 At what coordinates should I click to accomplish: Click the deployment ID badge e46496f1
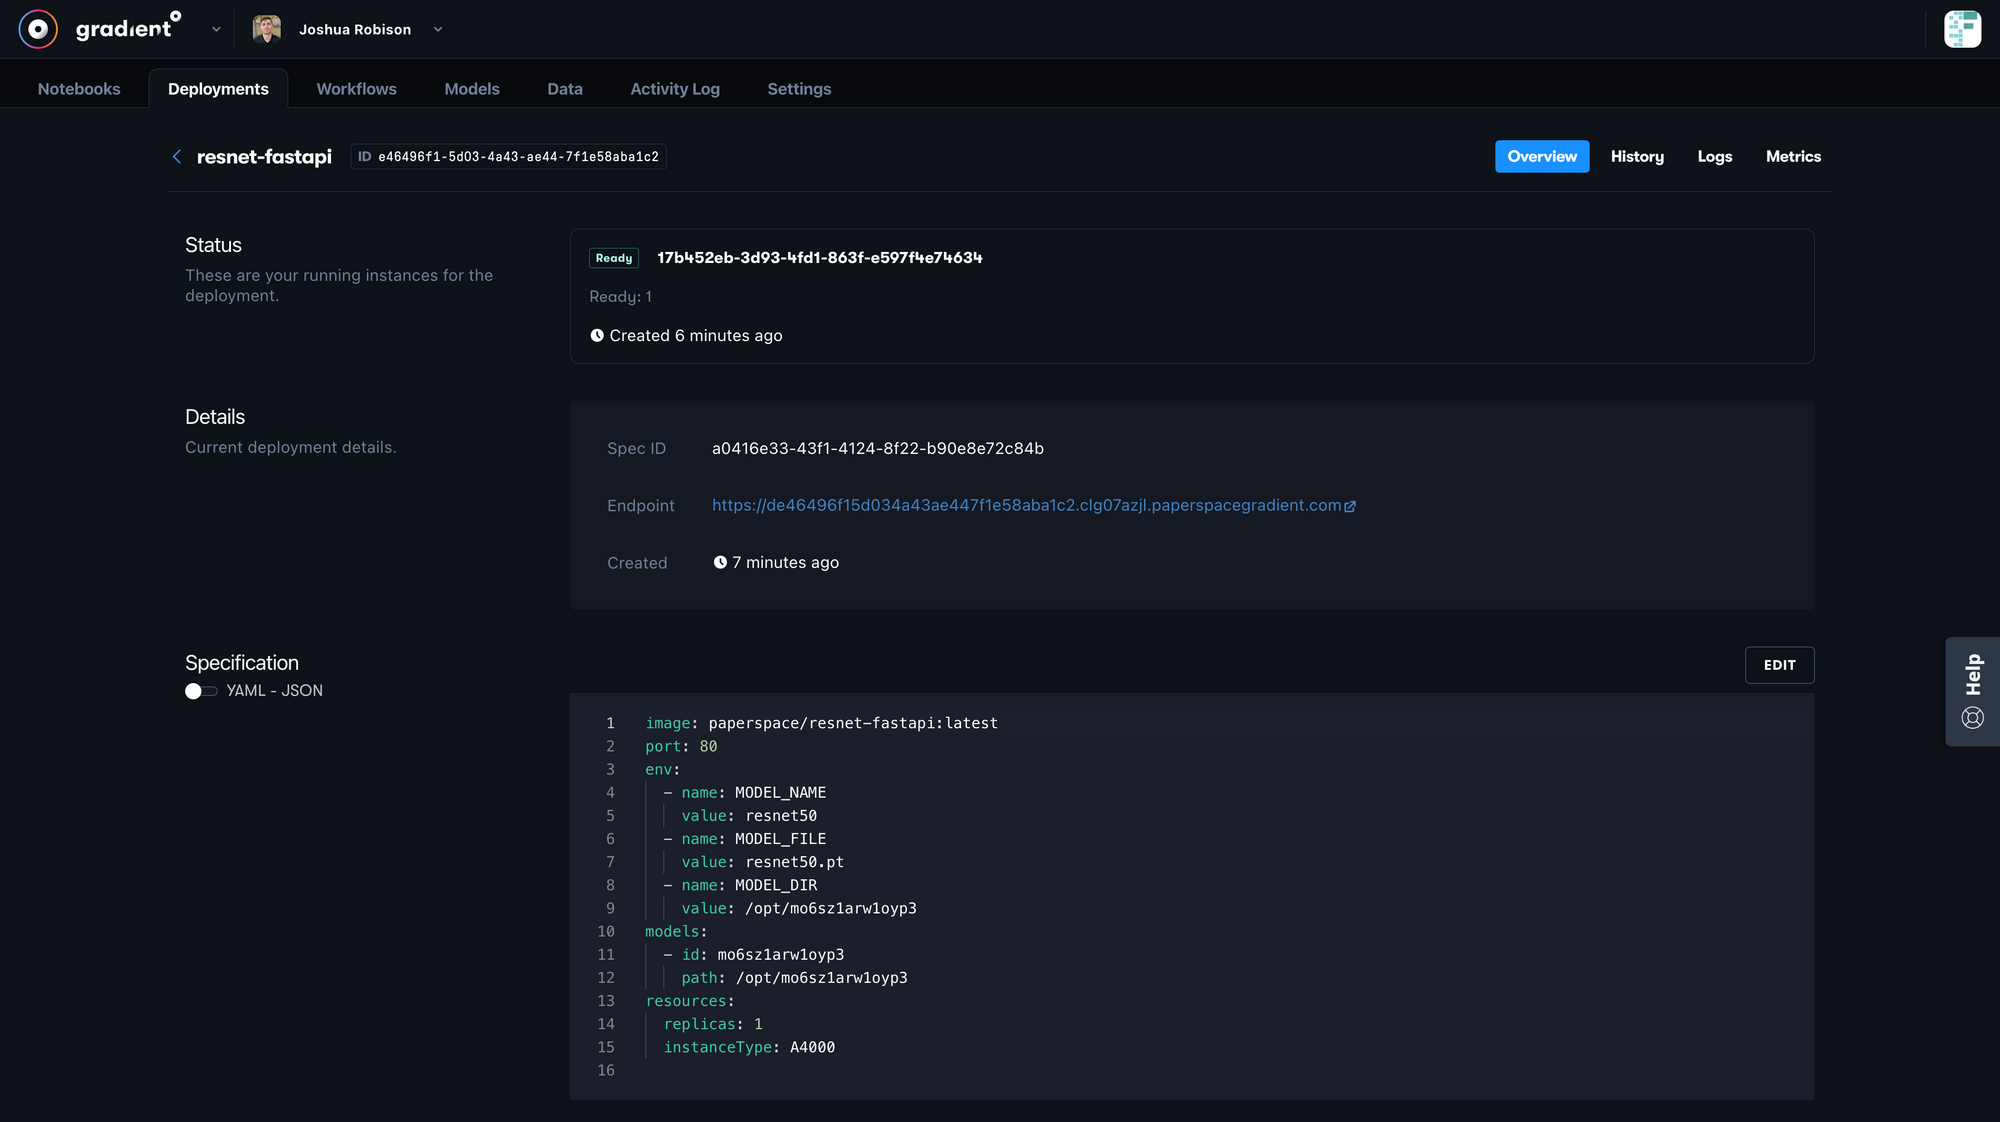pos(508,157)
